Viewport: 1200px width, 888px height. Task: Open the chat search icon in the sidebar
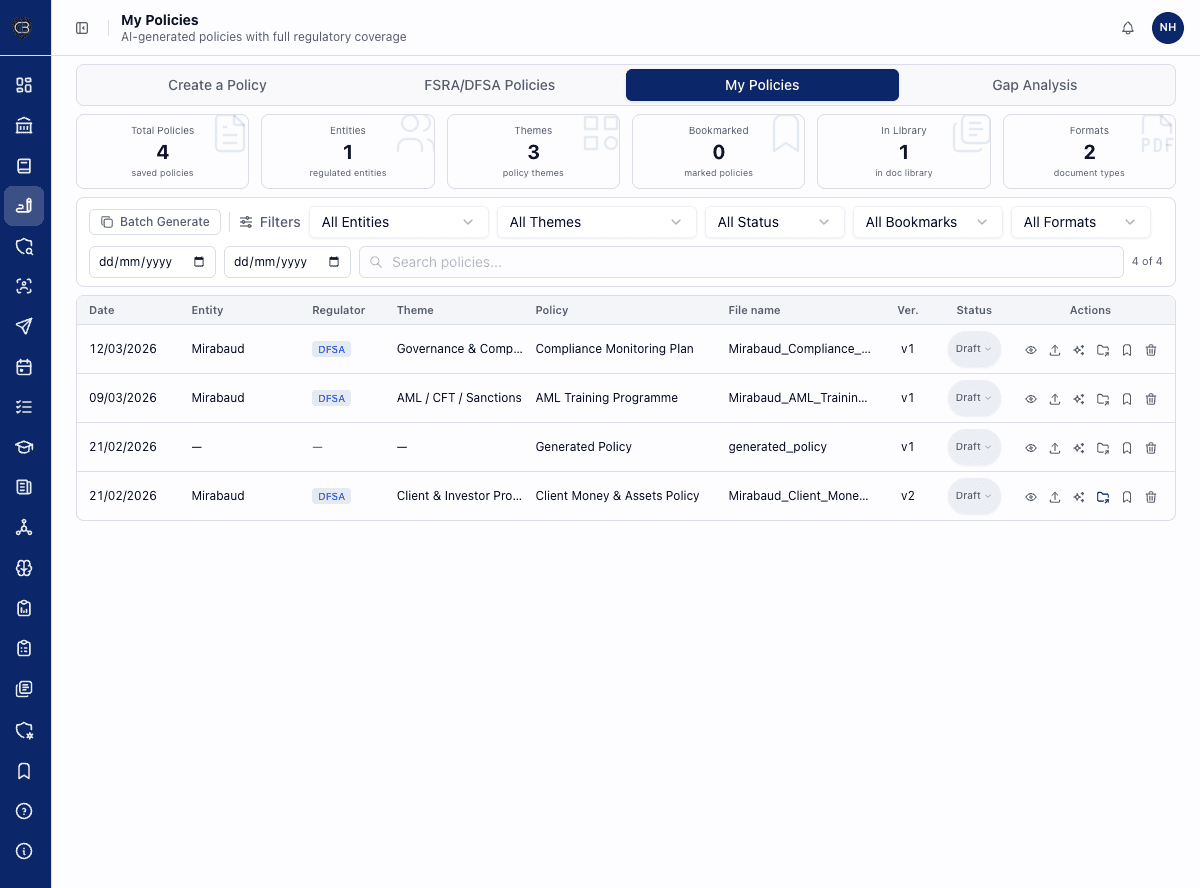coord(22,246)
